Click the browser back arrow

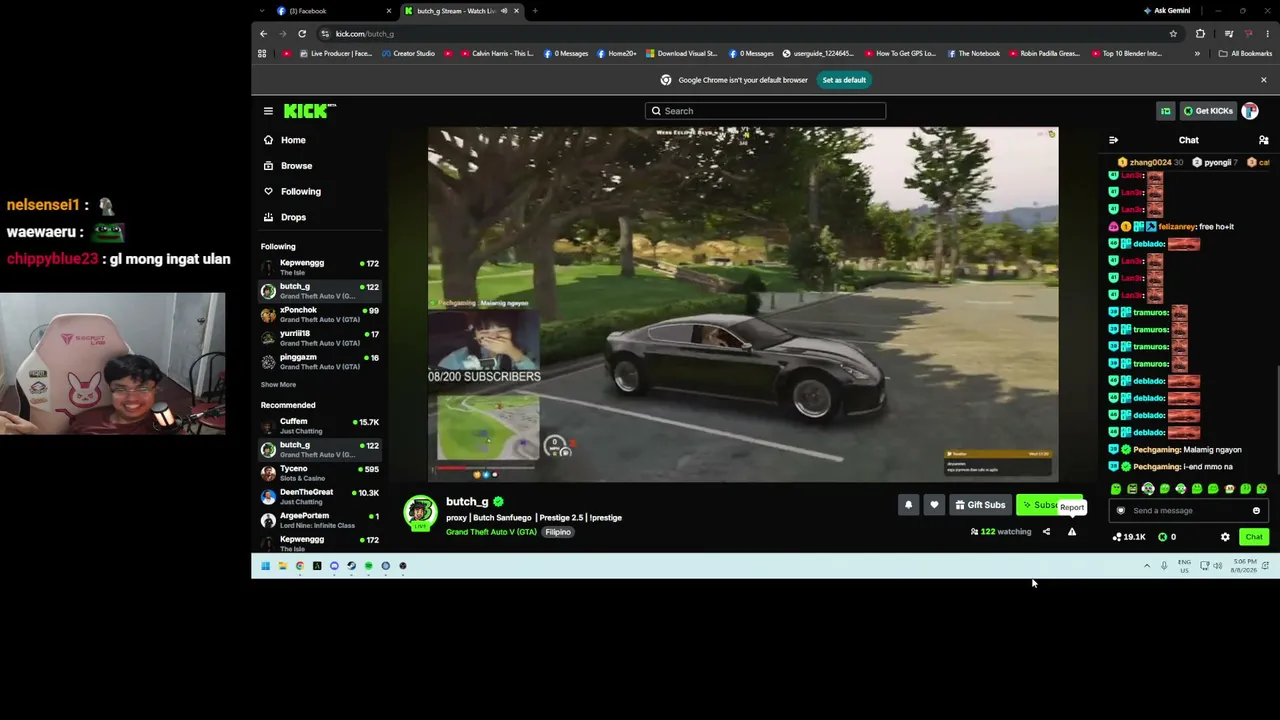tap(264, 34)
